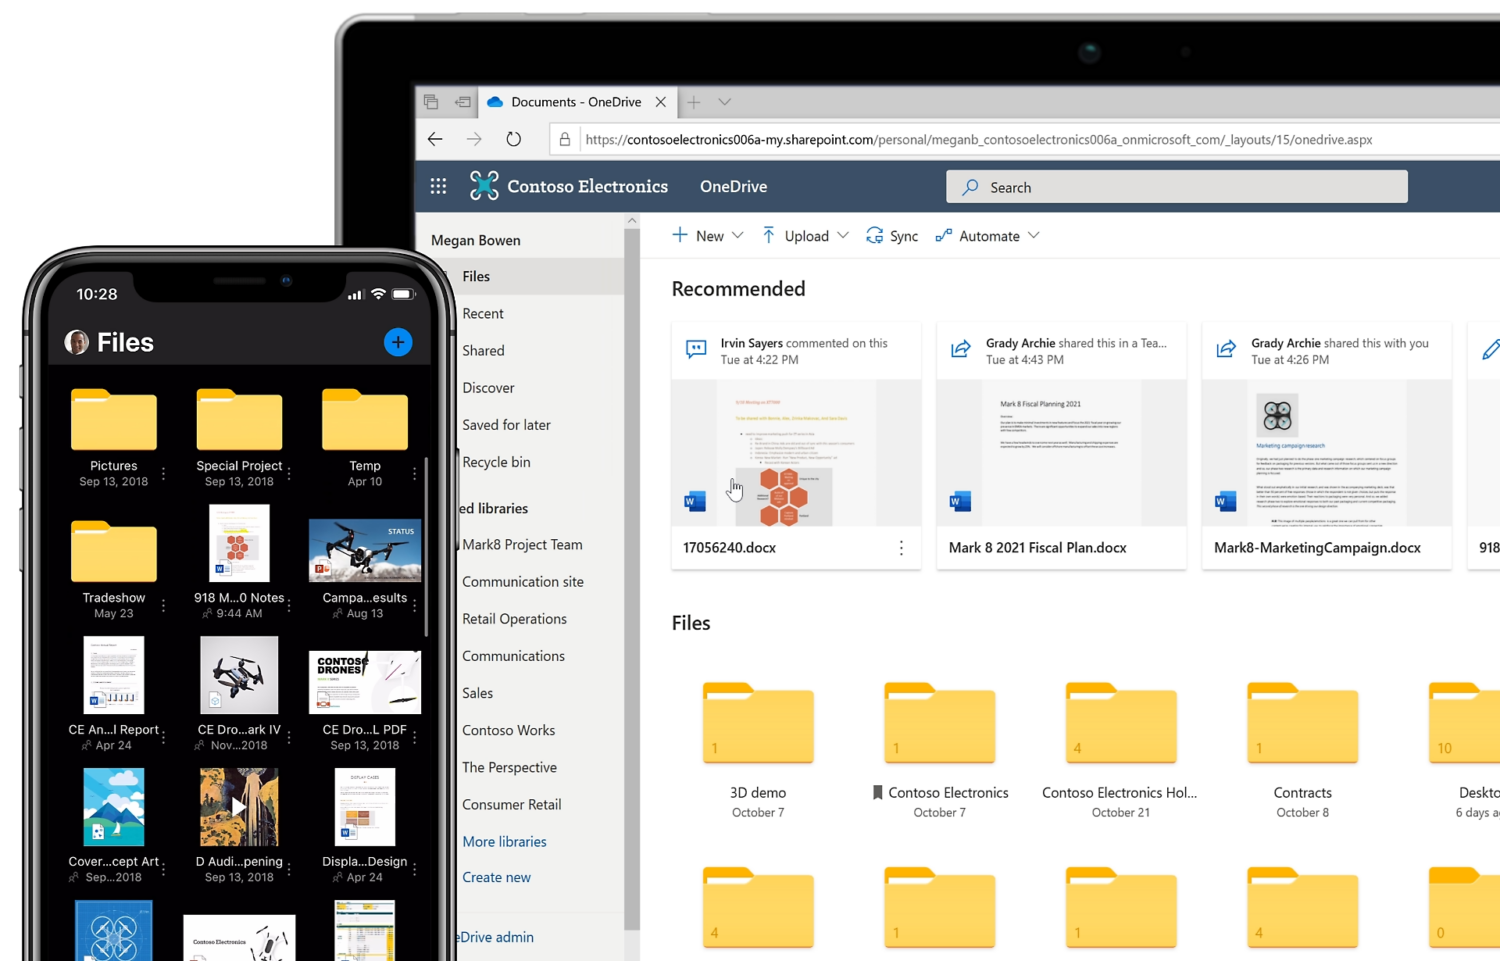Viewport: 1500px width, 961px height.
Task: Click the Create new link
Action: 496,877
